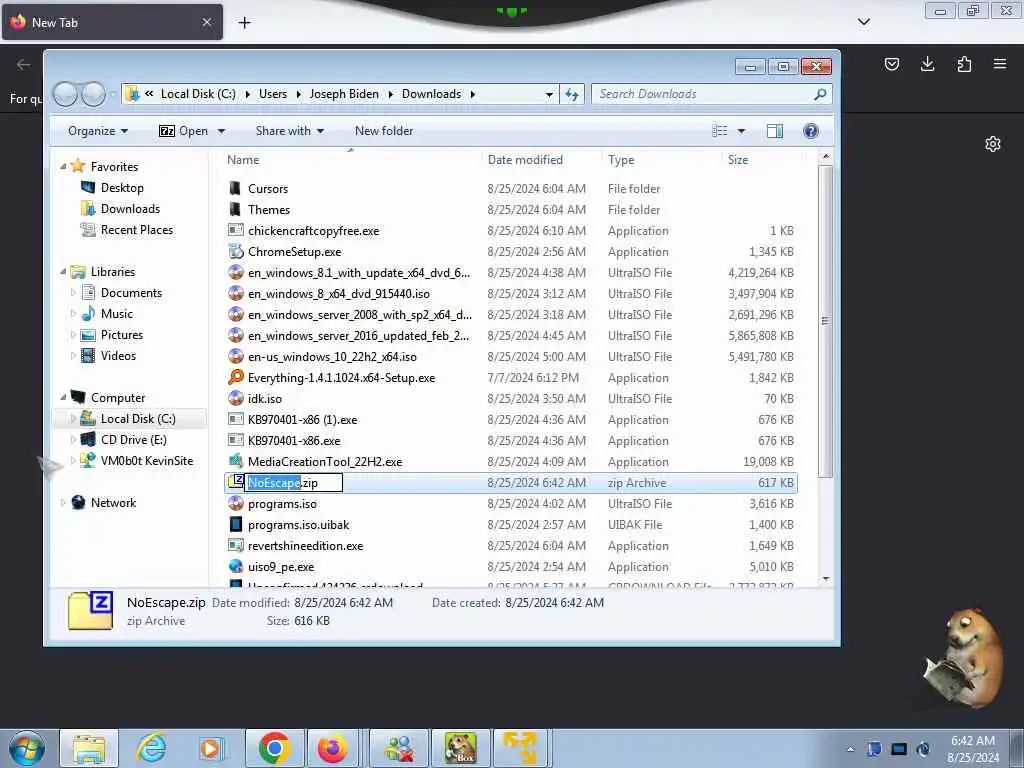
Task: Open Firefox hamburger application menu
Action: (1000, 64)
